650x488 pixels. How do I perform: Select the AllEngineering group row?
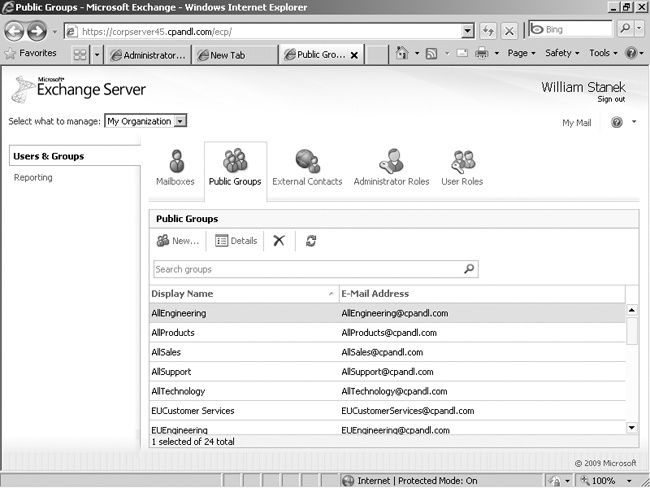[x=387, y=313]
